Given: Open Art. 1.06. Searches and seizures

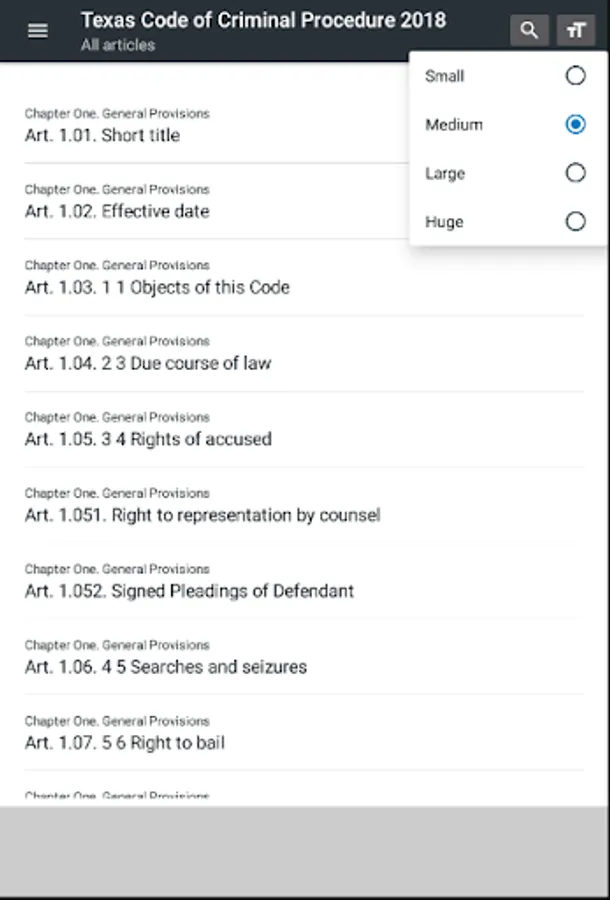Looking at the screenshot, I should point(166,667).
